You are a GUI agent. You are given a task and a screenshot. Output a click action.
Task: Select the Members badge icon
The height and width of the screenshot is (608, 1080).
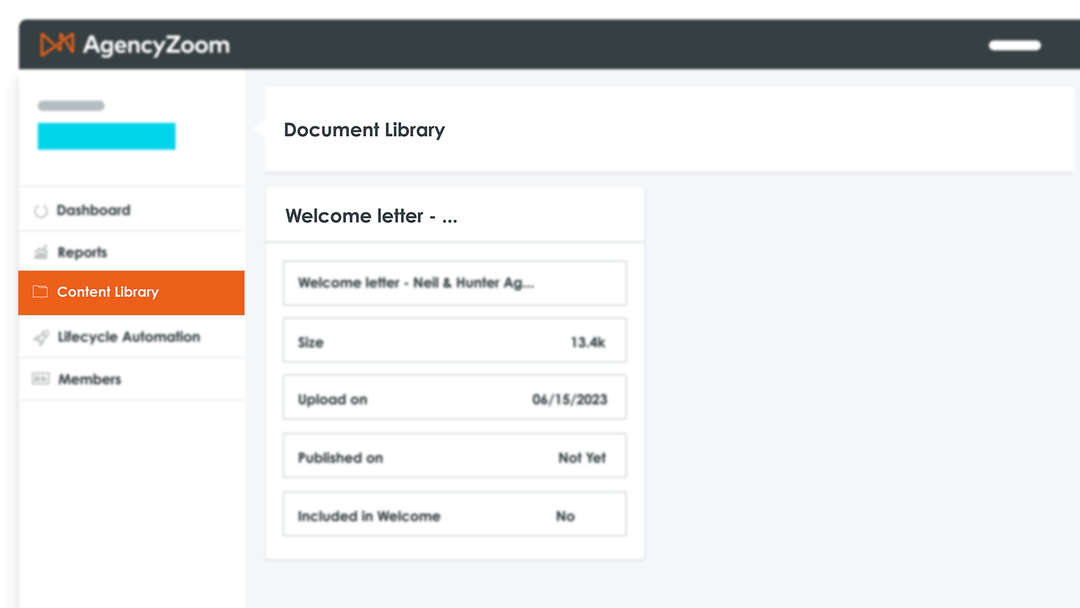[40, 379]
